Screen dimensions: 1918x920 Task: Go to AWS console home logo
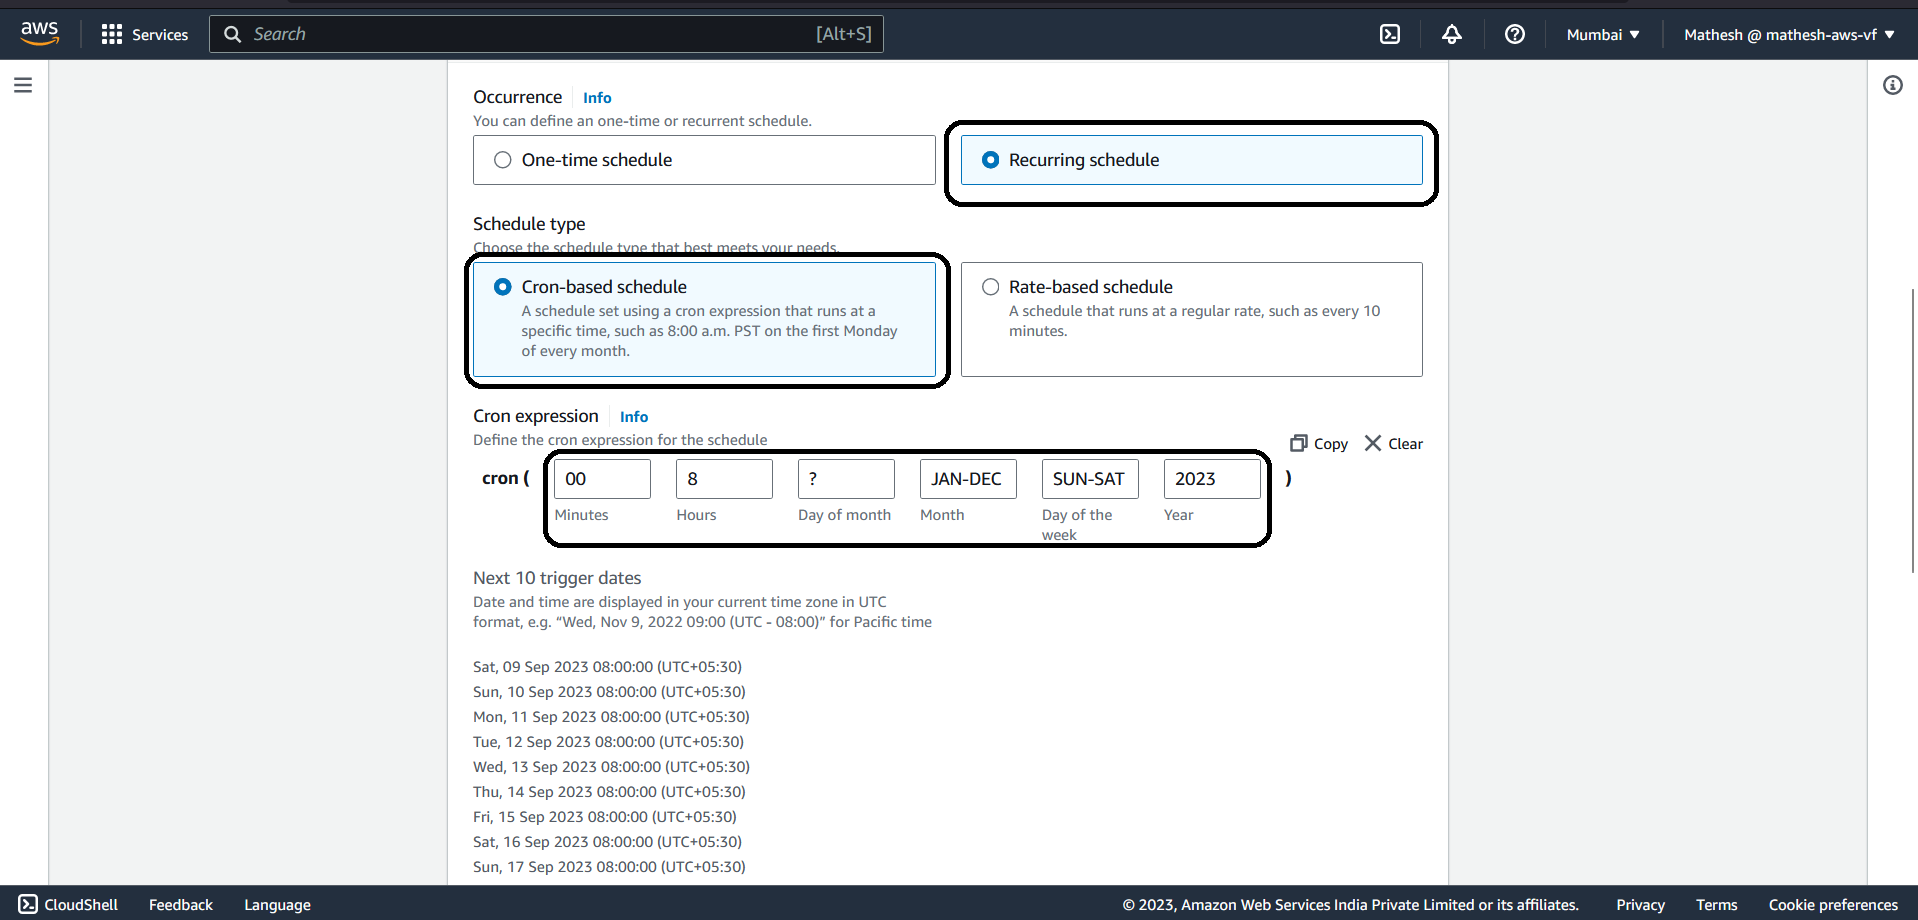40,33
